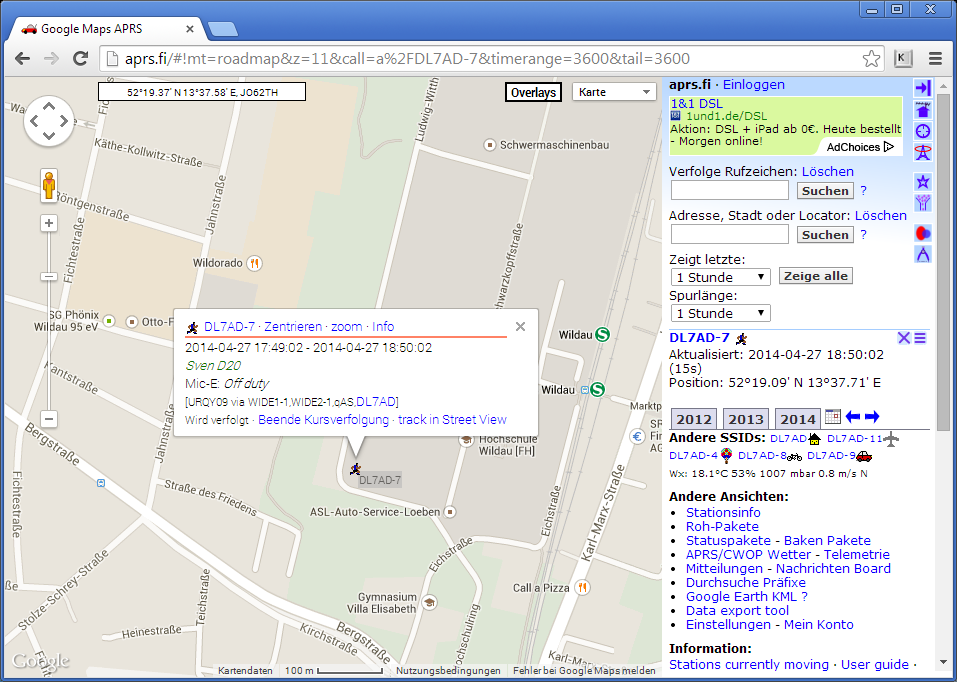Click the Zeige alle button

(815, 276)
